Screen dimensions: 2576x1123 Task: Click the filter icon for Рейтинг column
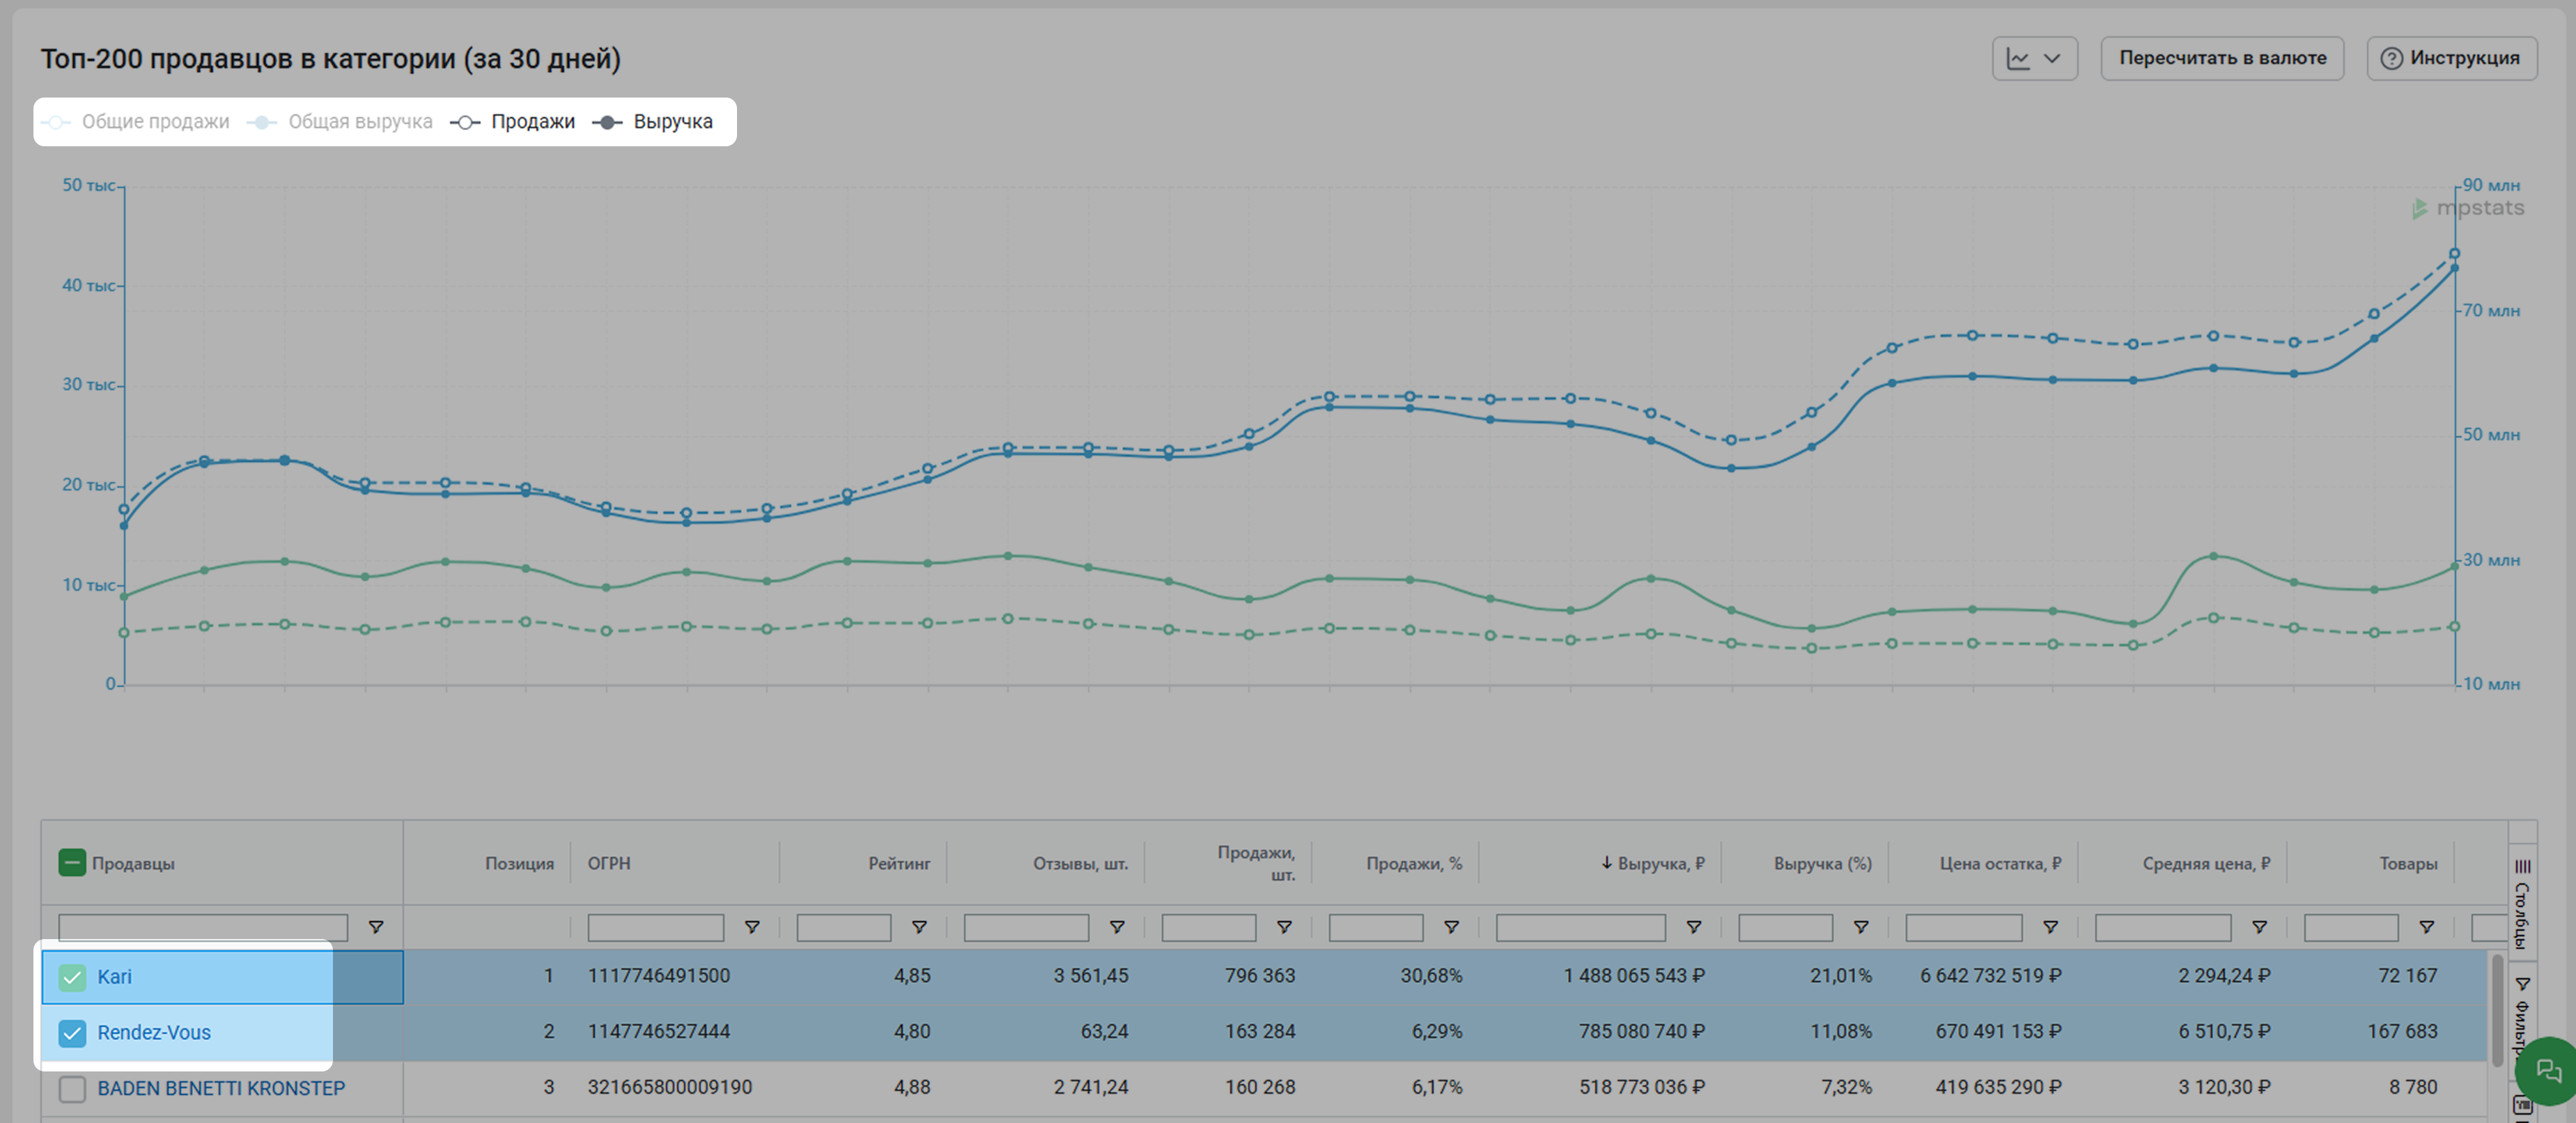(919, 928)
